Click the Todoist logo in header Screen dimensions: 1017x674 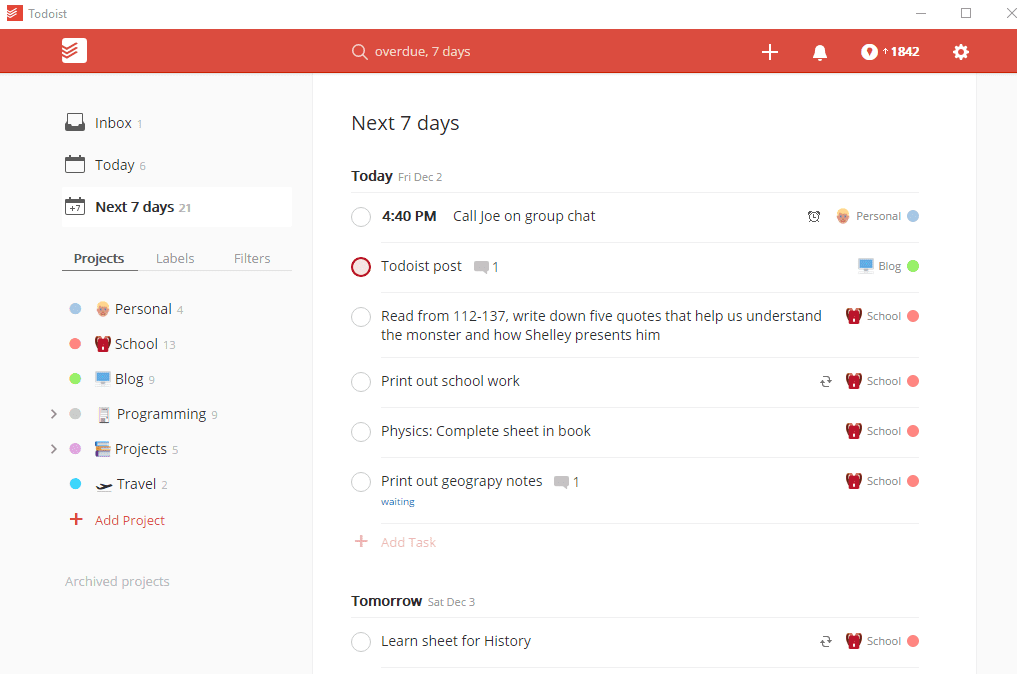[74, 51]
